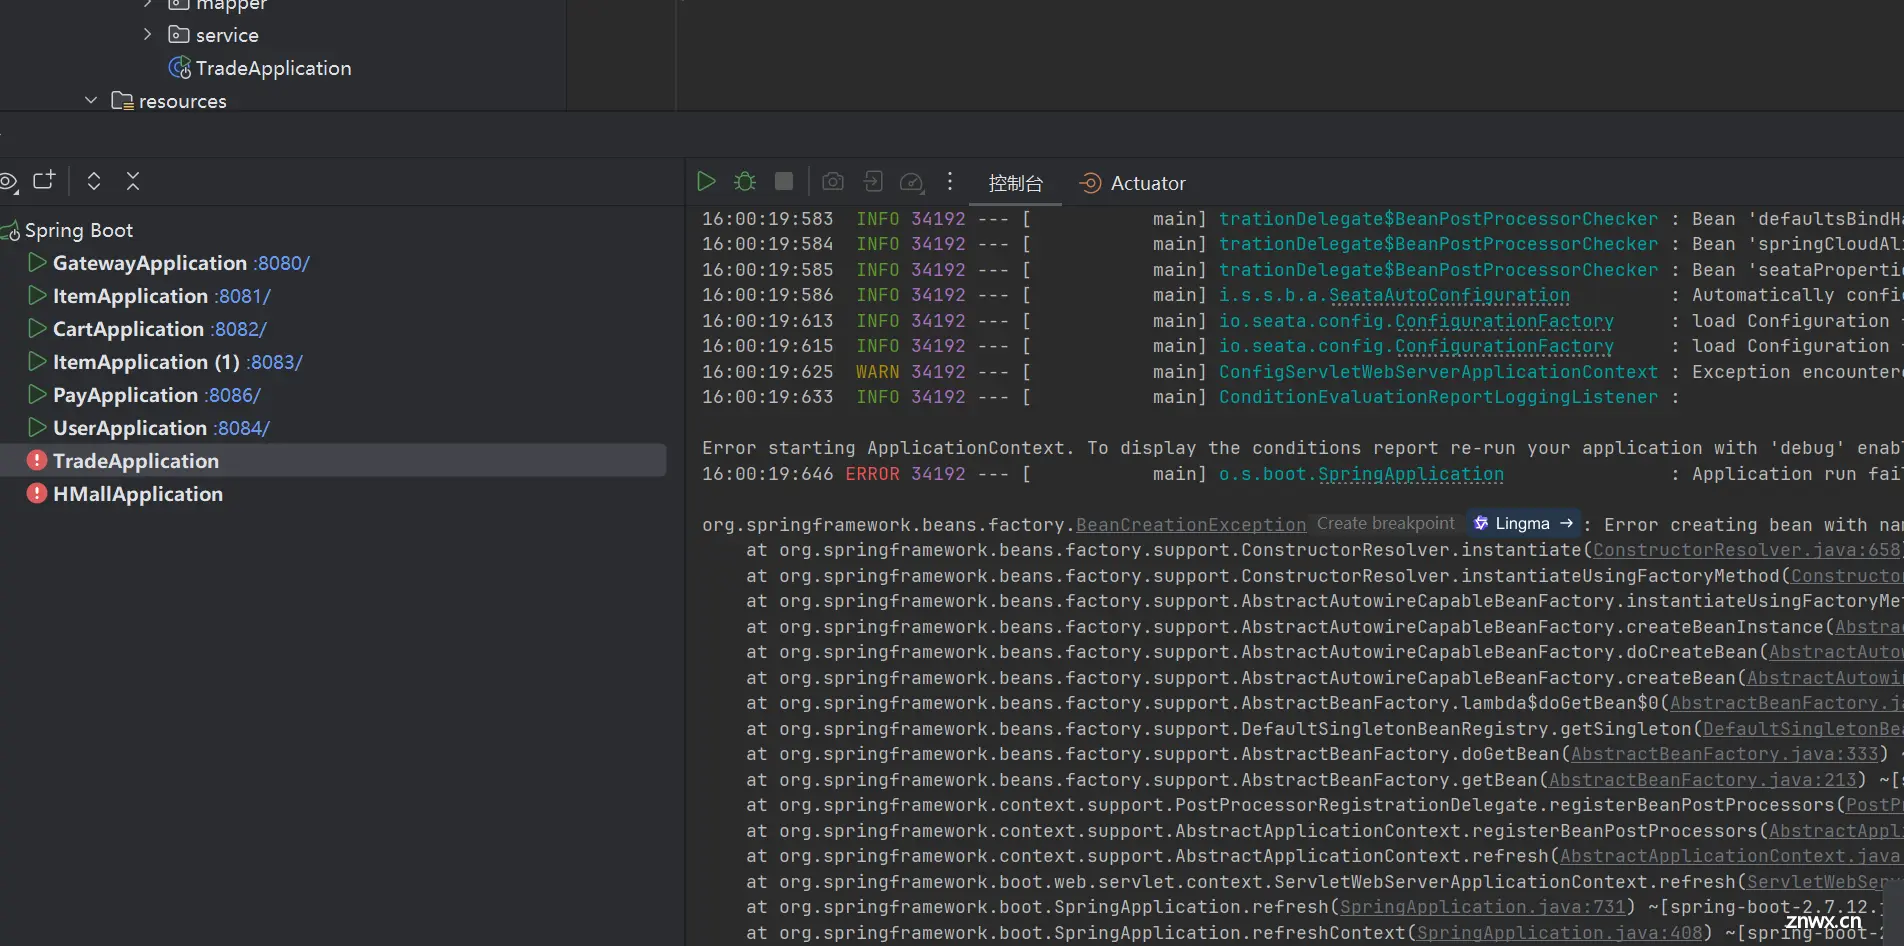Select the TradeApplication failed service row
This screenshot has height=946, width=1904.
[332, 460]
